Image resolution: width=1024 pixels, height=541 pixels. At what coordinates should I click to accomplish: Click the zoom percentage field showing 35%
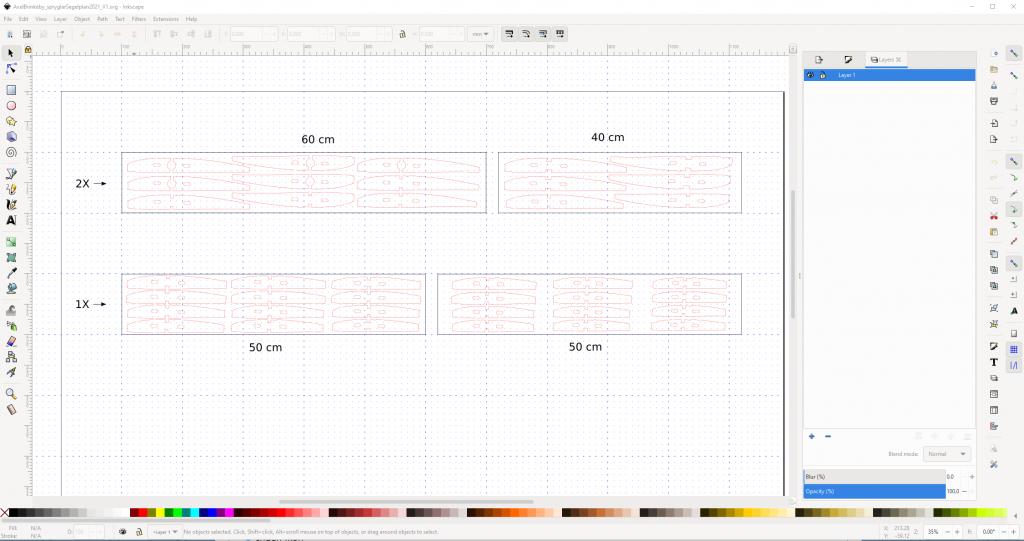[x=934, y=532]
